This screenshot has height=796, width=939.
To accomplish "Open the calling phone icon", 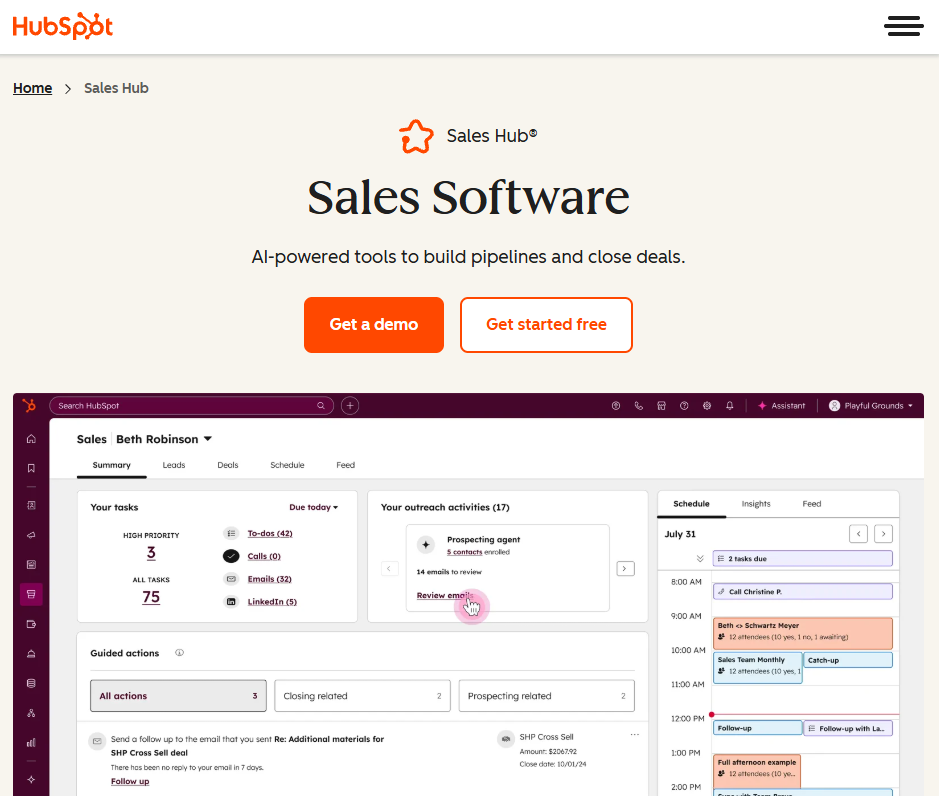I will click(x=638, y=405).
